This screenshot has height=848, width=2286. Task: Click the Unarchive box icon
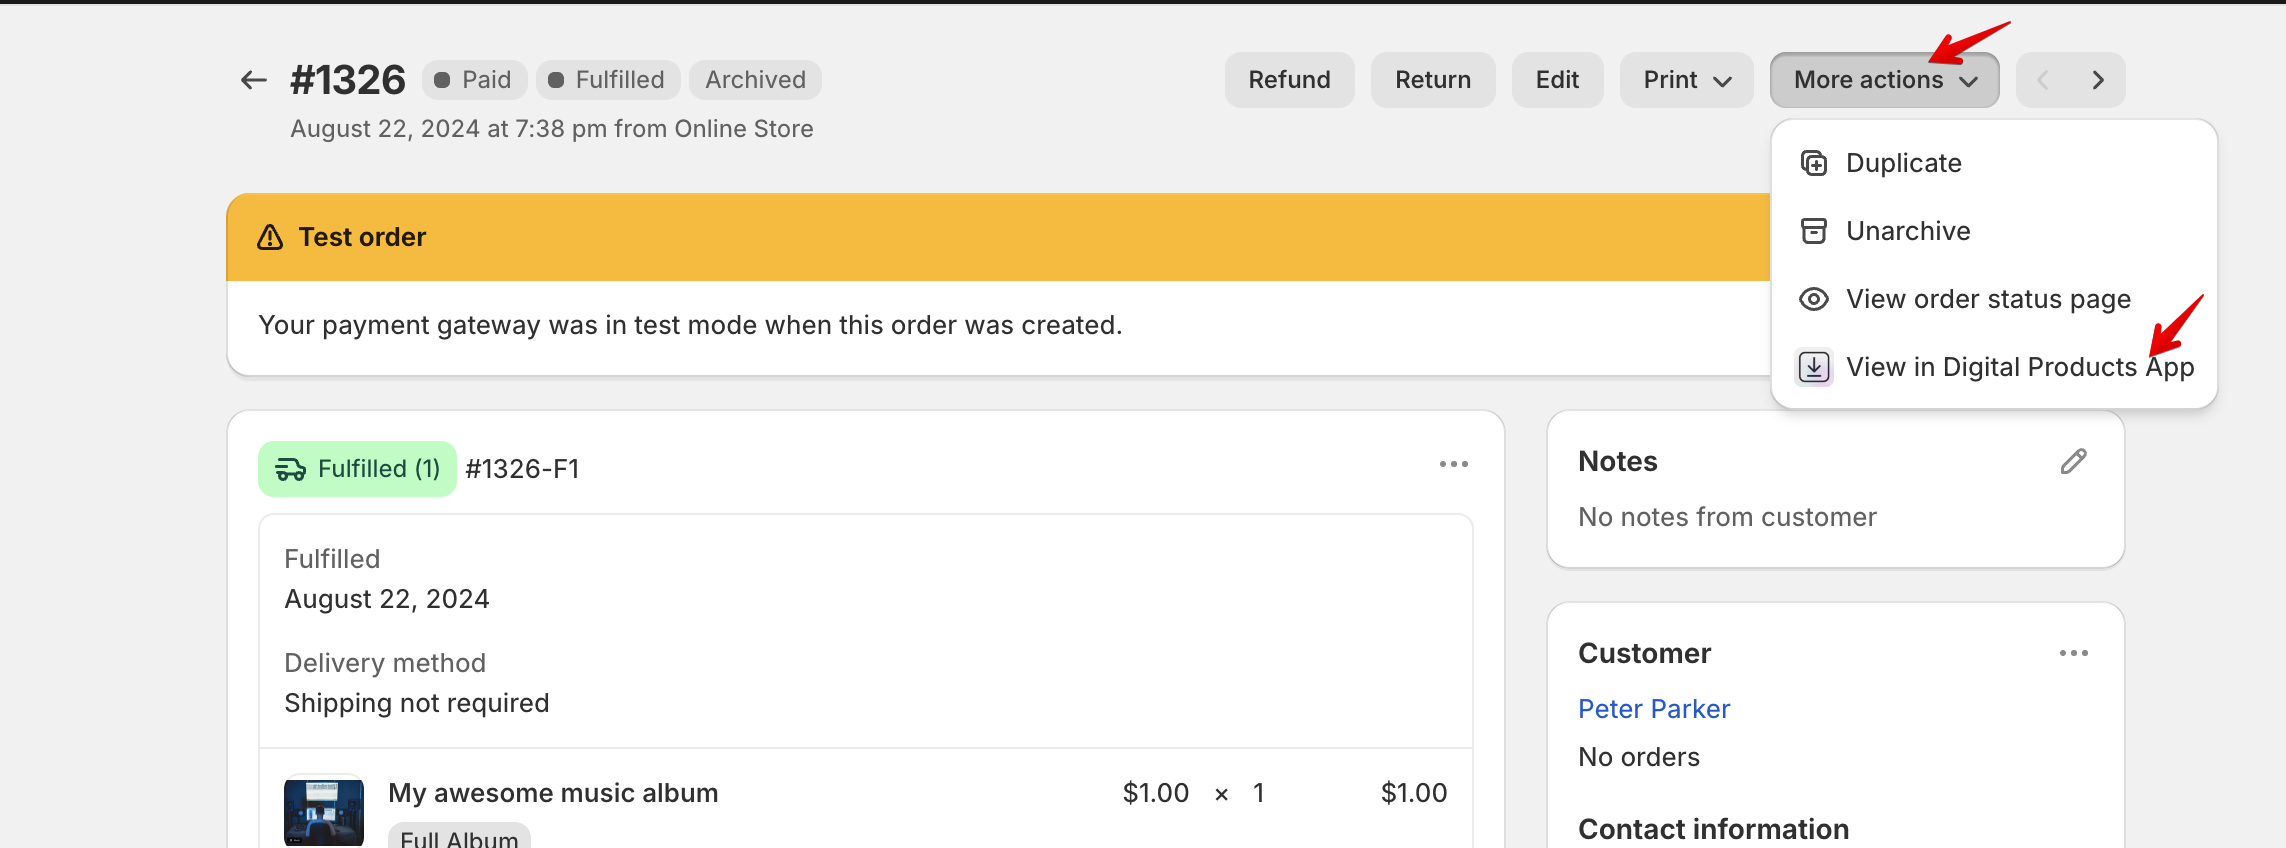(x=1812, y=230)
